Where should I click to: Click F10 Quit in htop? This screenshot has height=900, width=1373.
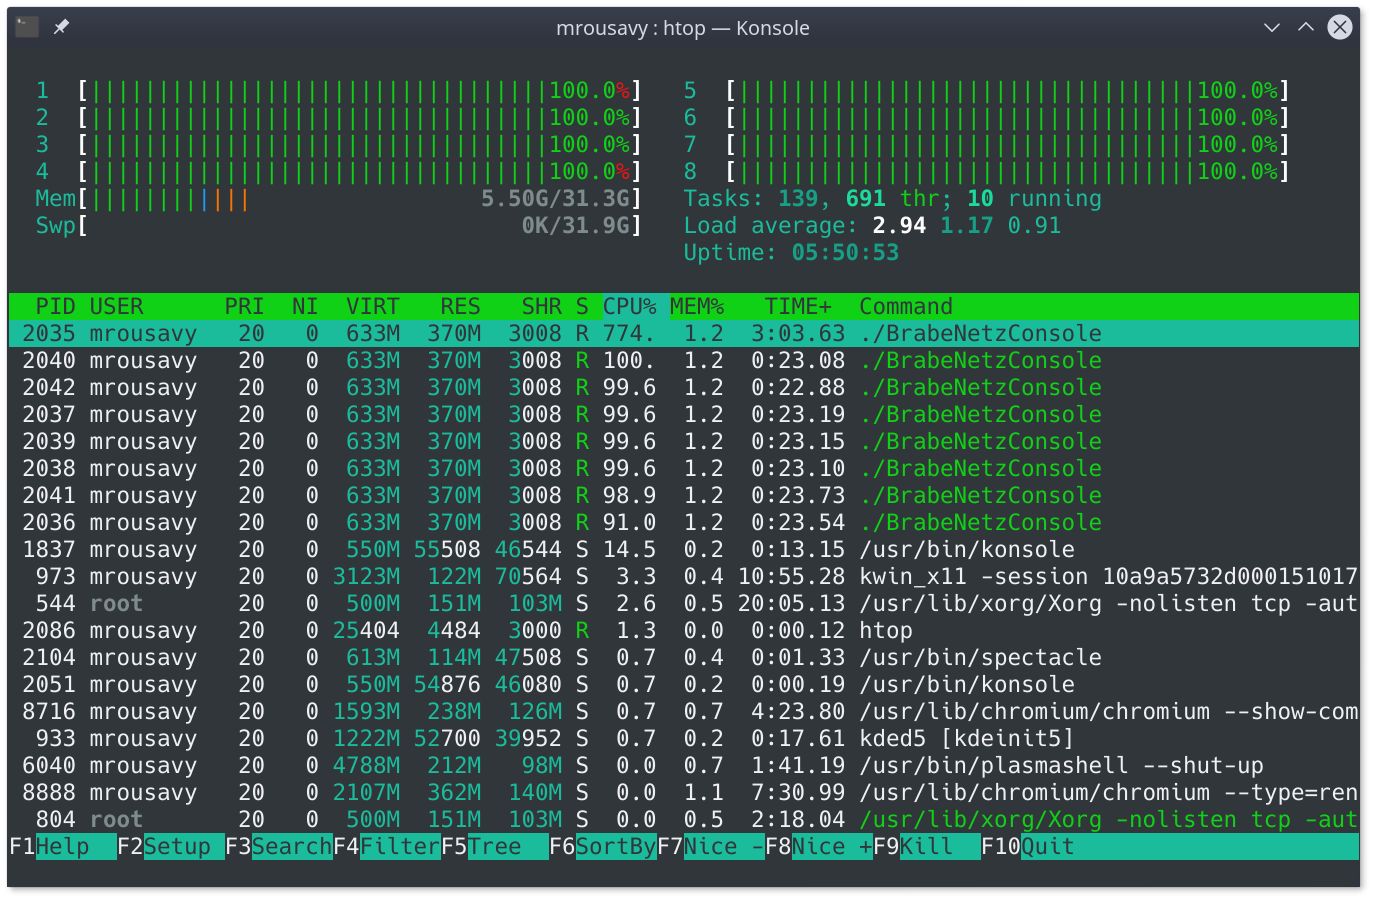click(x=1027, y=847)
